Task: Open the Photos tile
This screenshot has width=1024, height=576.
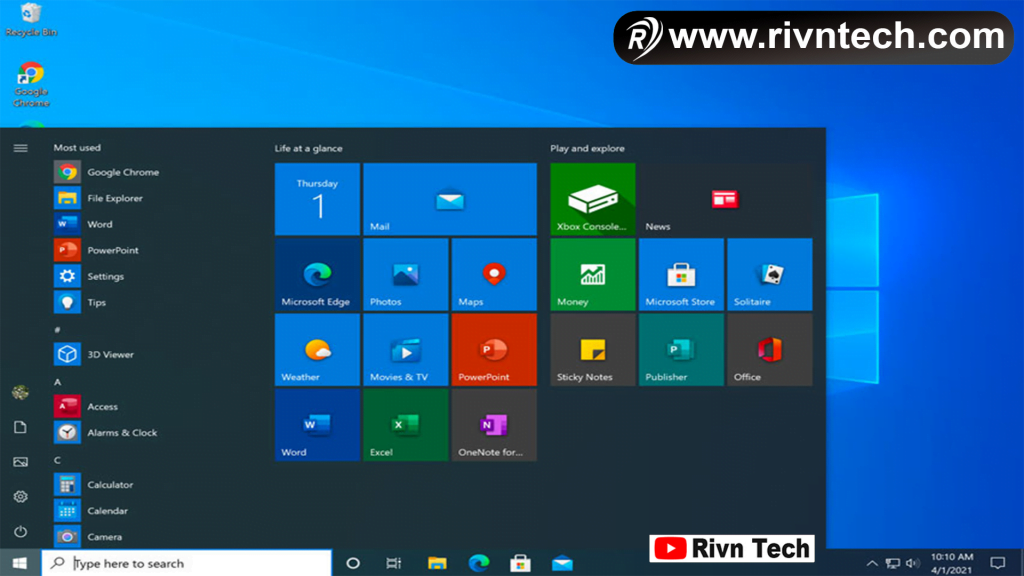Action: (406, 274)
